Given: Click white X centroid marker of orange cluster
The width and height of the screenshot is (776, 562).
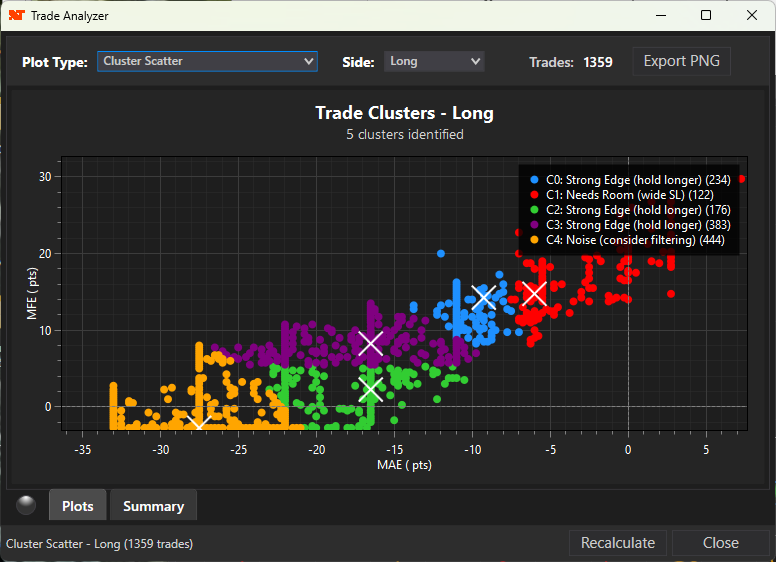Looking at the screenshot, I should pos(198,423).
